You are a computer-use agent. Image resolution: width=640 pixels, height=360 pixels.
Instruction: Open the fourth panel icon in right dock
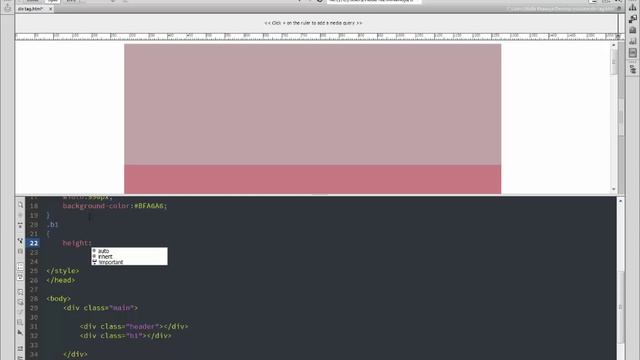[x=633, y=41]
